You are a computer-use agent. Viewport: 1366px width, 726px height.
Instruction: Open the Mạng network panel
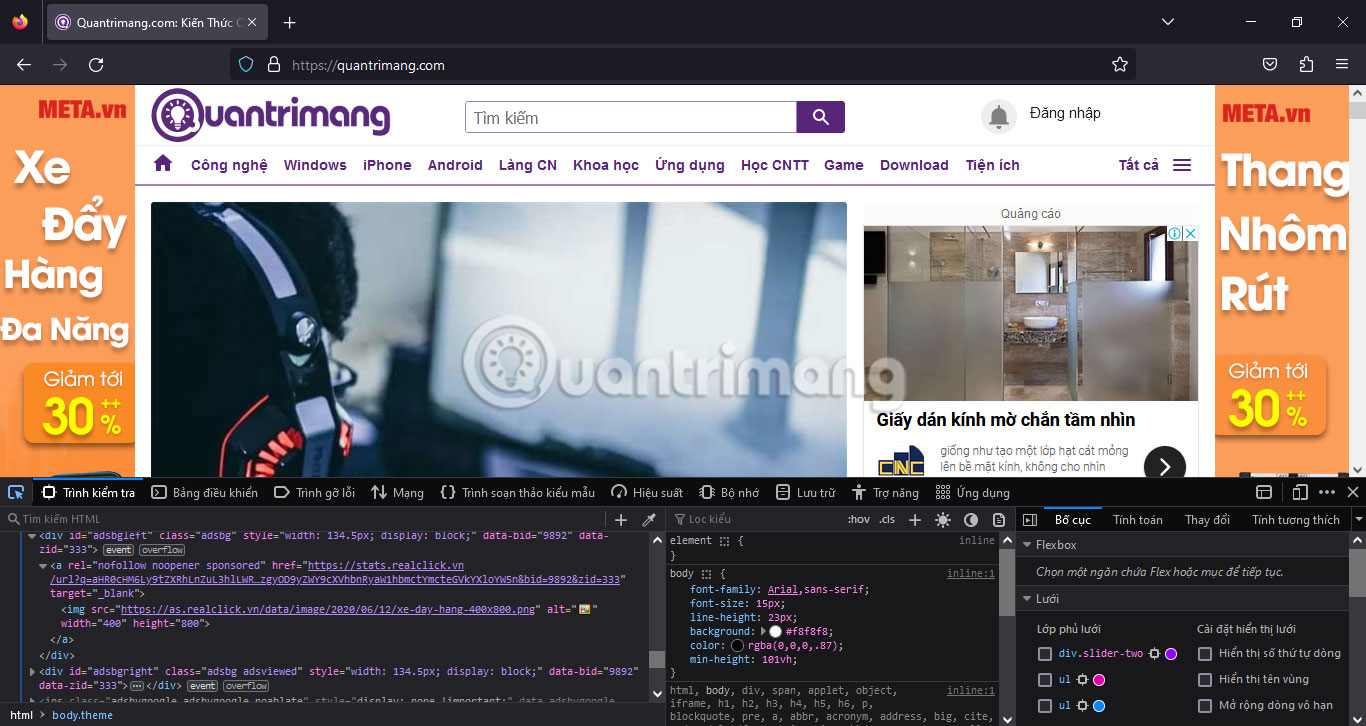click(397, 492)
